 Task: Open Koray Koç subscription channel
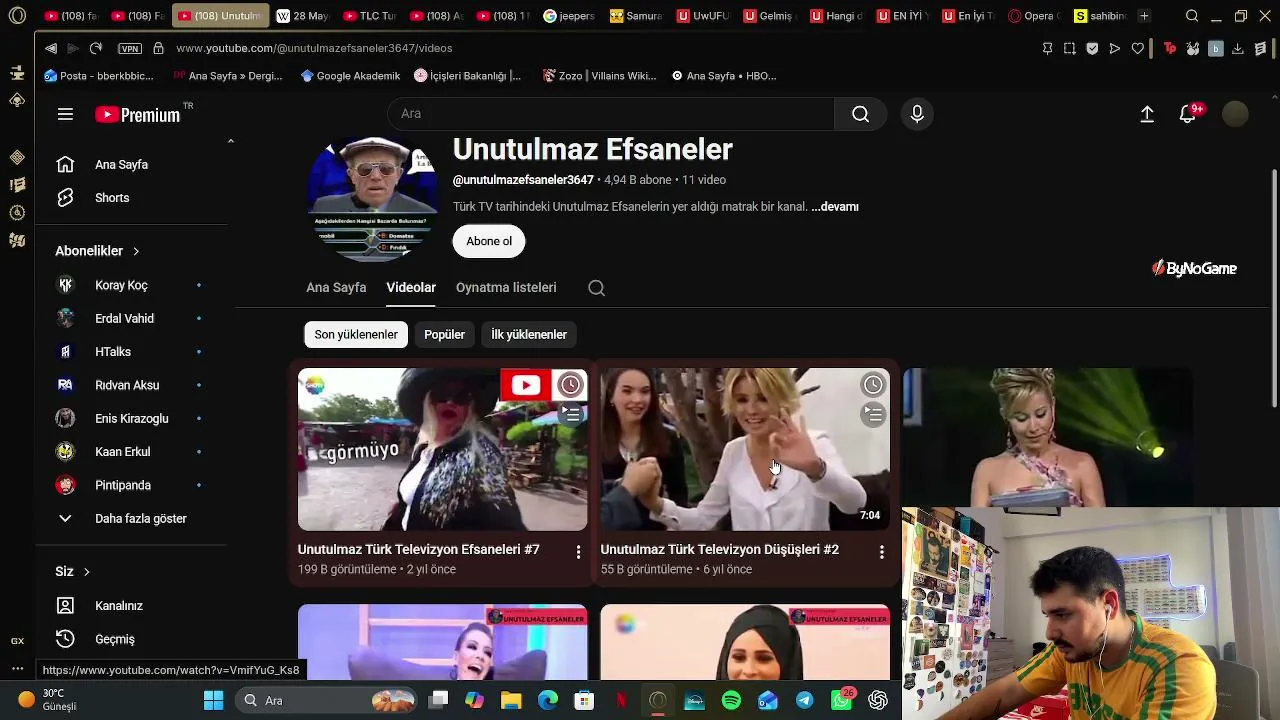click(121, 286)
